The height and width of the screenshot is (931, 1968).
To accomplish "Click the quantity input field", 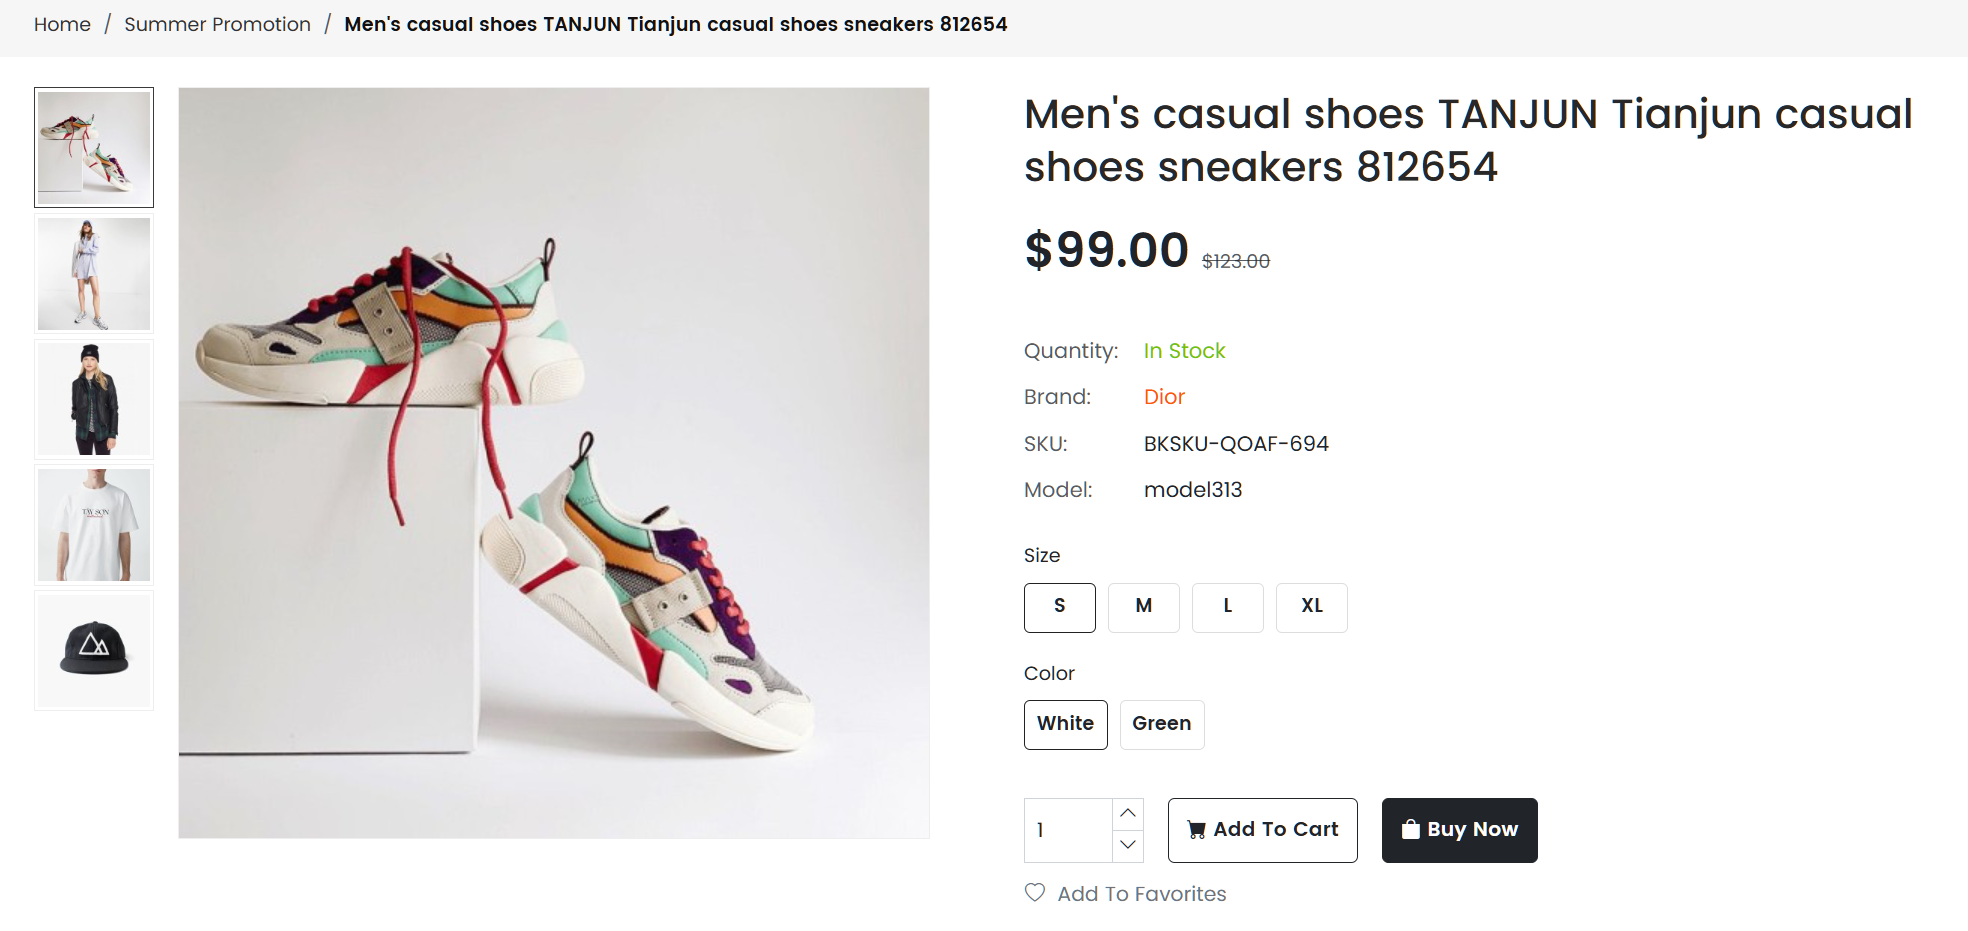I will coord(1068,830).
